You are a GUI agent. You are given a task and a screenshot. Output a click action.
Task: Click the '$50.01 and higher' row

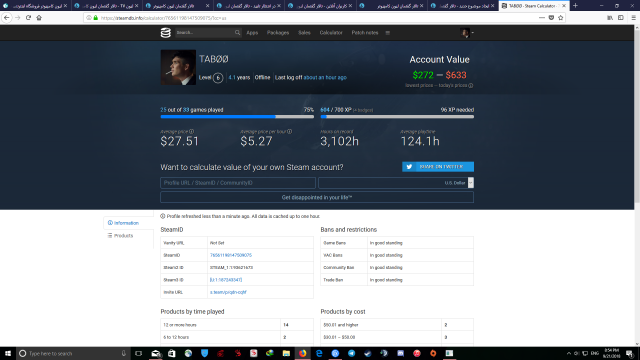click(397, 325)
